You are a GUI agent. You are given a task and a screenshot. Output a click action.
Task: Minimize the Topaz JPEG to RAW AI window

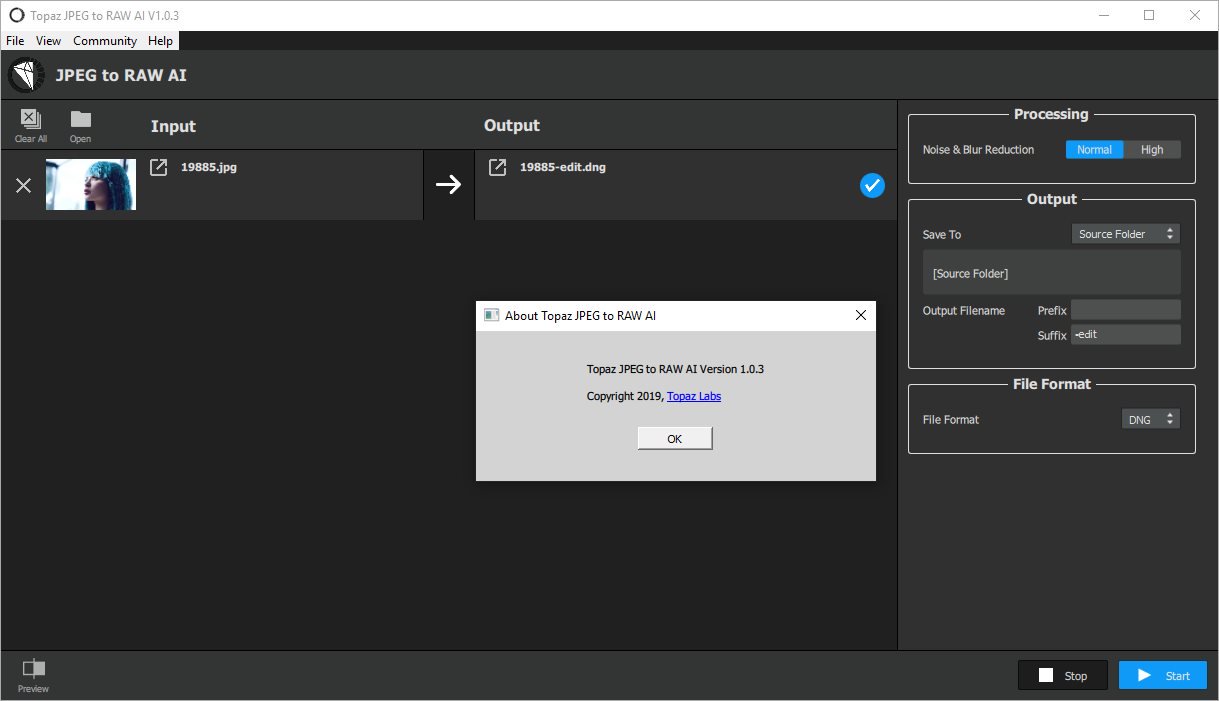[1103, 15]
